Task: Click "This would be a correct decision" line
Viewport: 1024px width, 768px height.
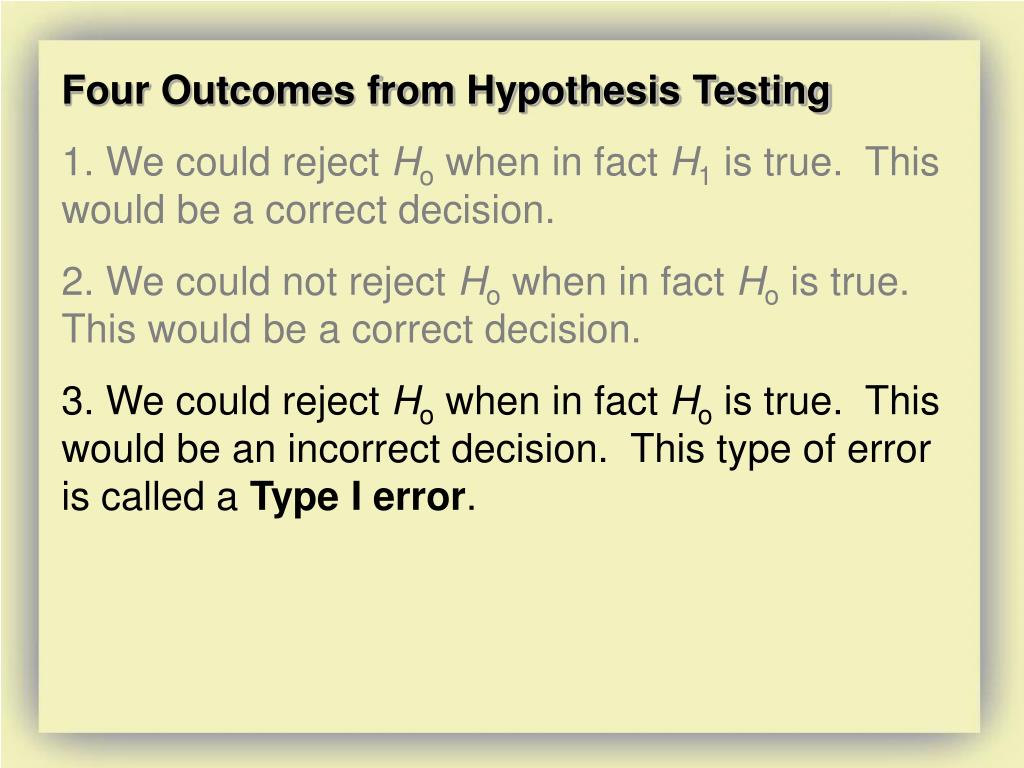Action: [x=351, y=329]
